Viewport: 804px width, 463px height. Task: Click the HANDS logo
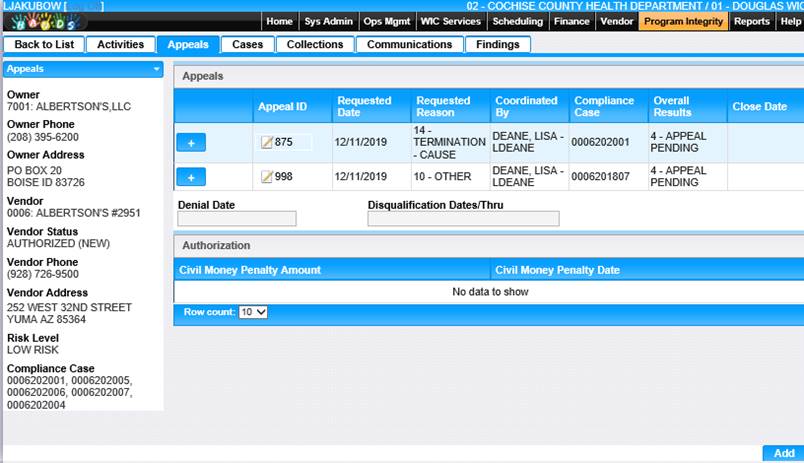pos(45,22)
